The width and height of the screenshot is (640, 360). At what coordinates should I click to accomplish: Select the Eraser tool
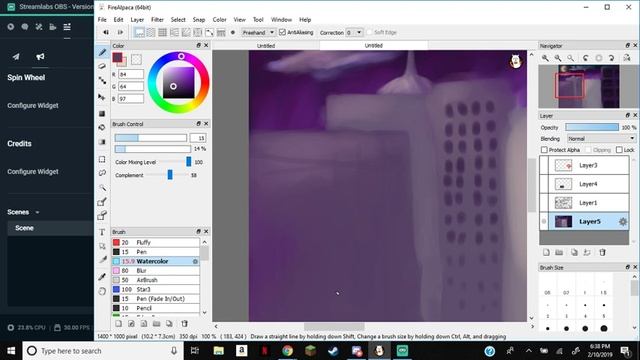(x=102, y=66)
